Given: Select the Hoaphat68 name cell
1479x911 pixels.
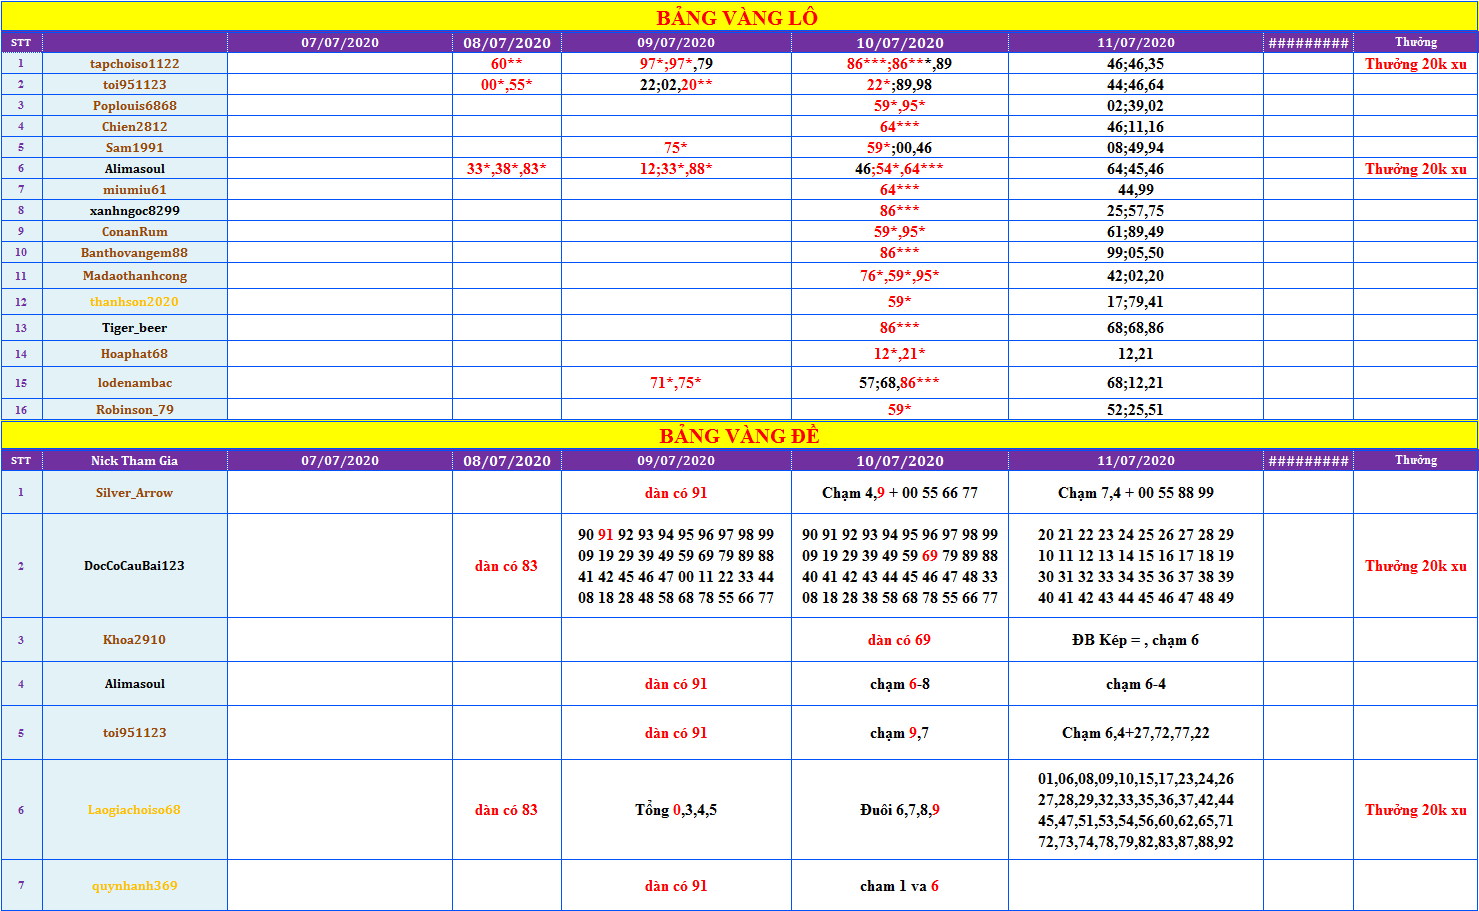Looking at the screenshot, I should point(135,354).
